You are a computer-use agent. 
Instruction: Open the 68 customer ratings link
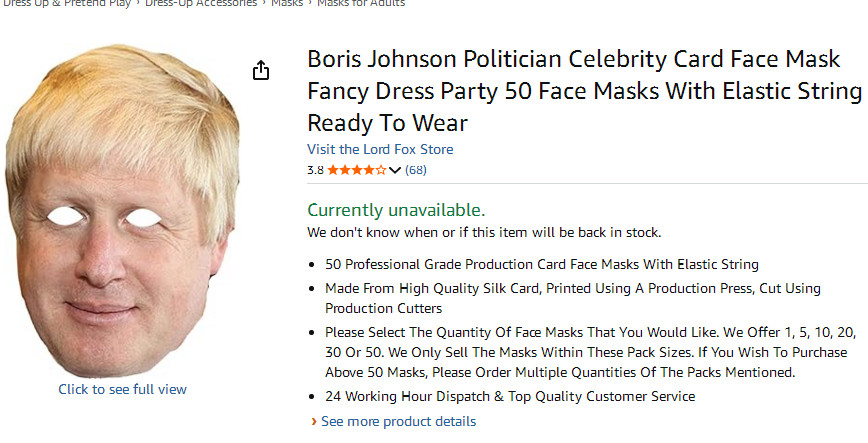416,170
